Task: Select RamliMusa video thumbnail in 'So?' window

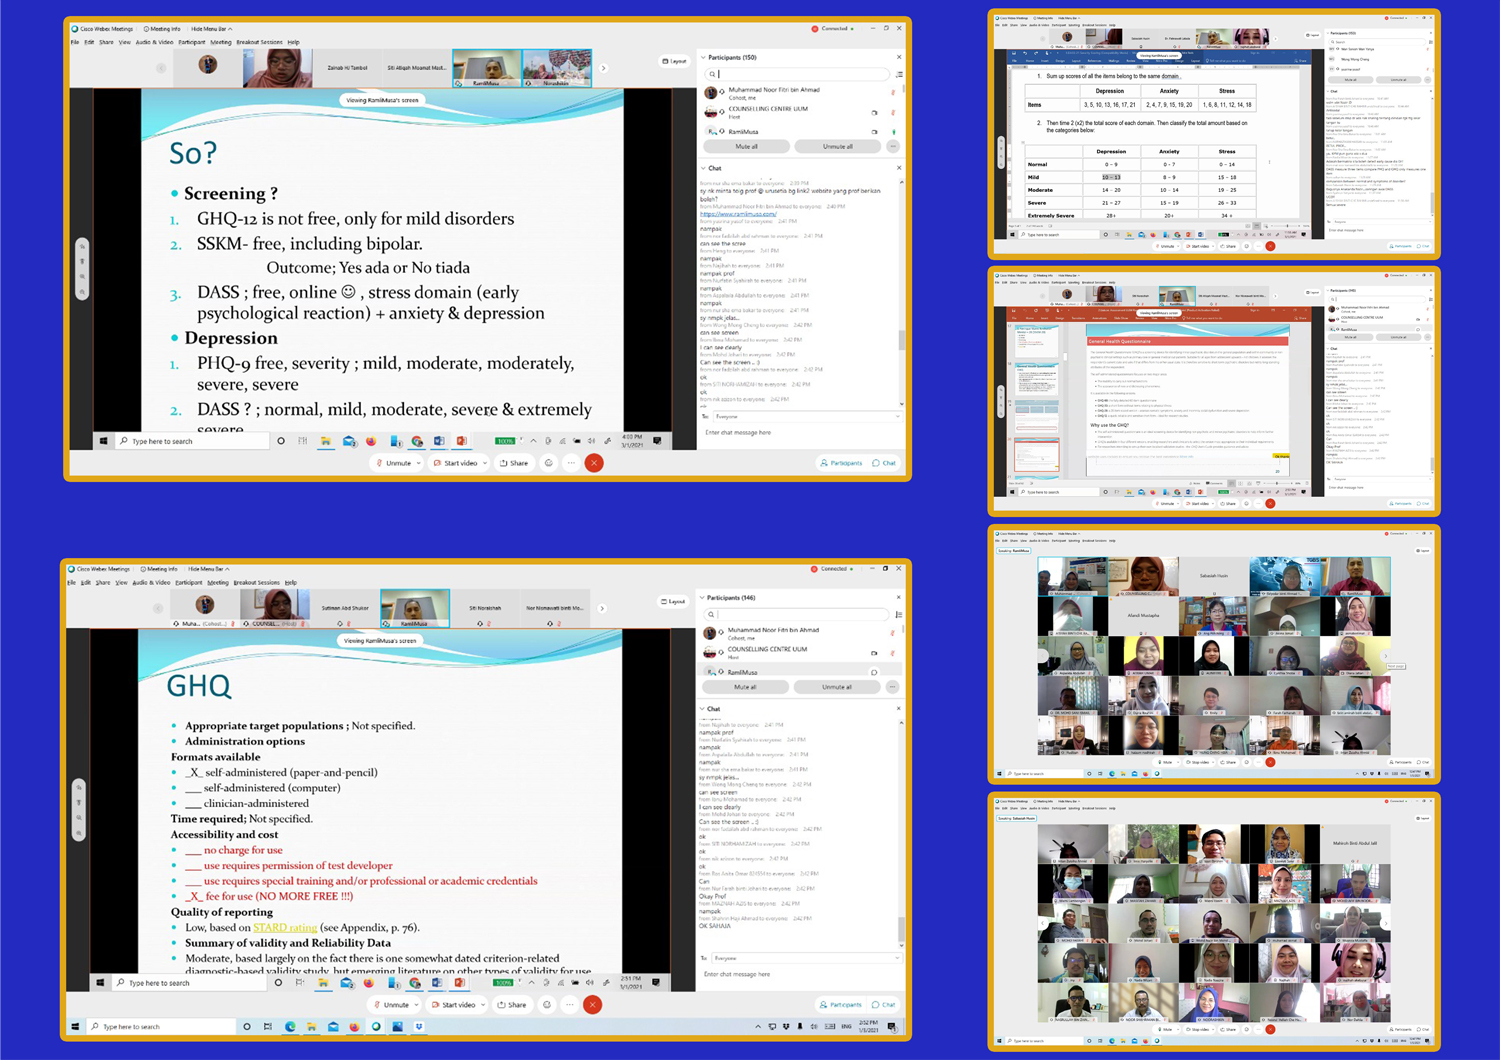Action: [x=487, y=68]
